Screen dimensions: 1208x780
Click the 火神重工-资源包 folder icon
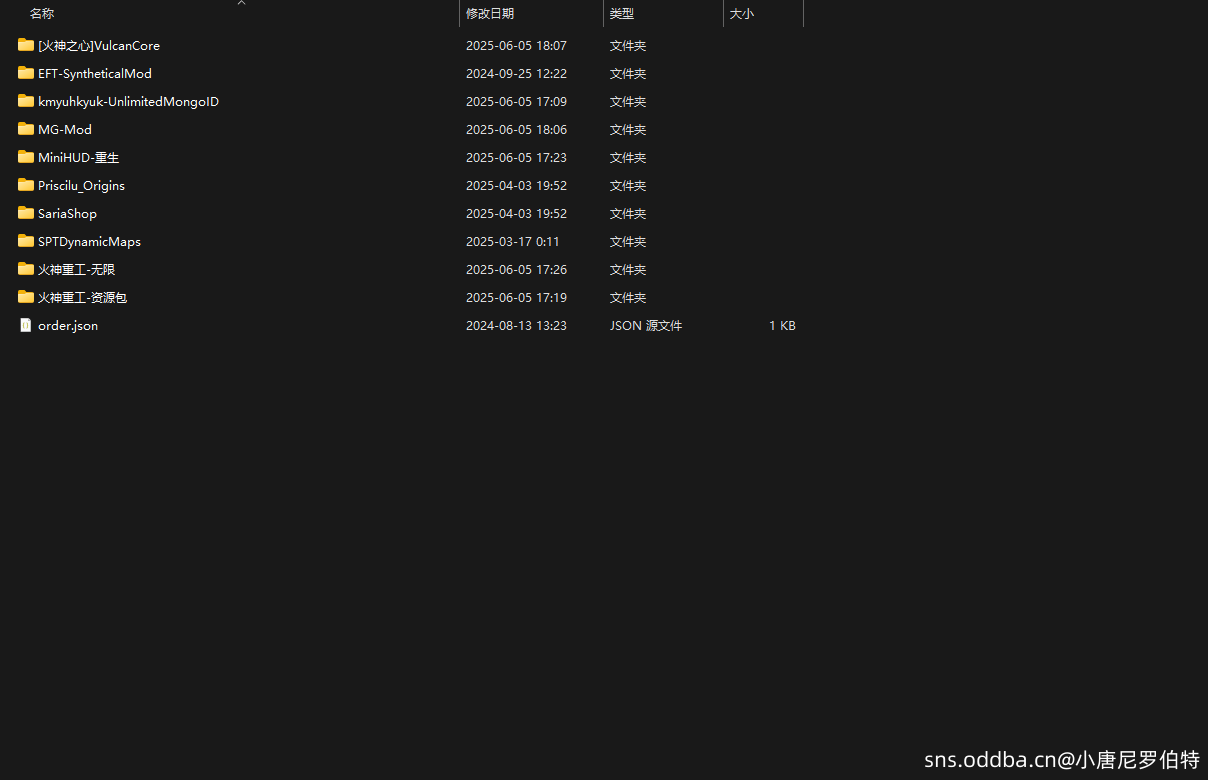26,297
